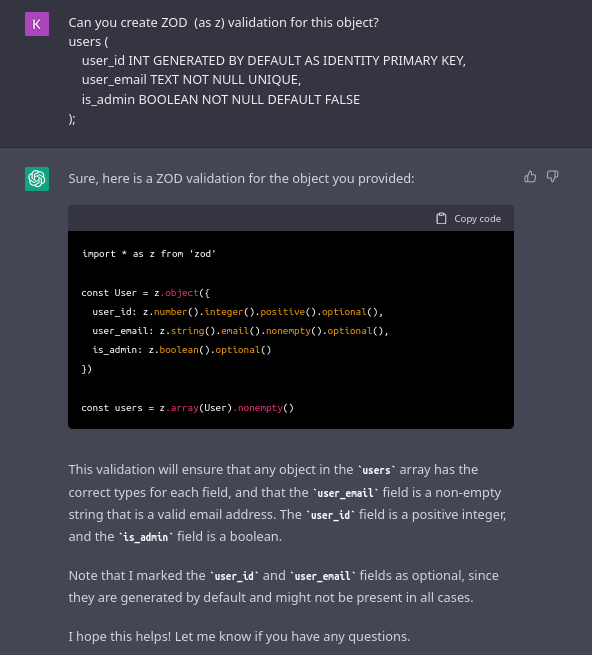Screen dimensions: 592x655
Task: Click the clipboard icon in code header
Action: tap(441, 218)
